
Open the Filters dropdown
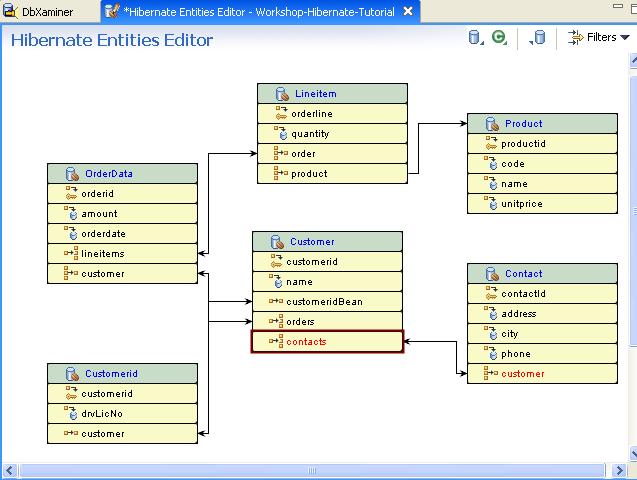(598, 37)
